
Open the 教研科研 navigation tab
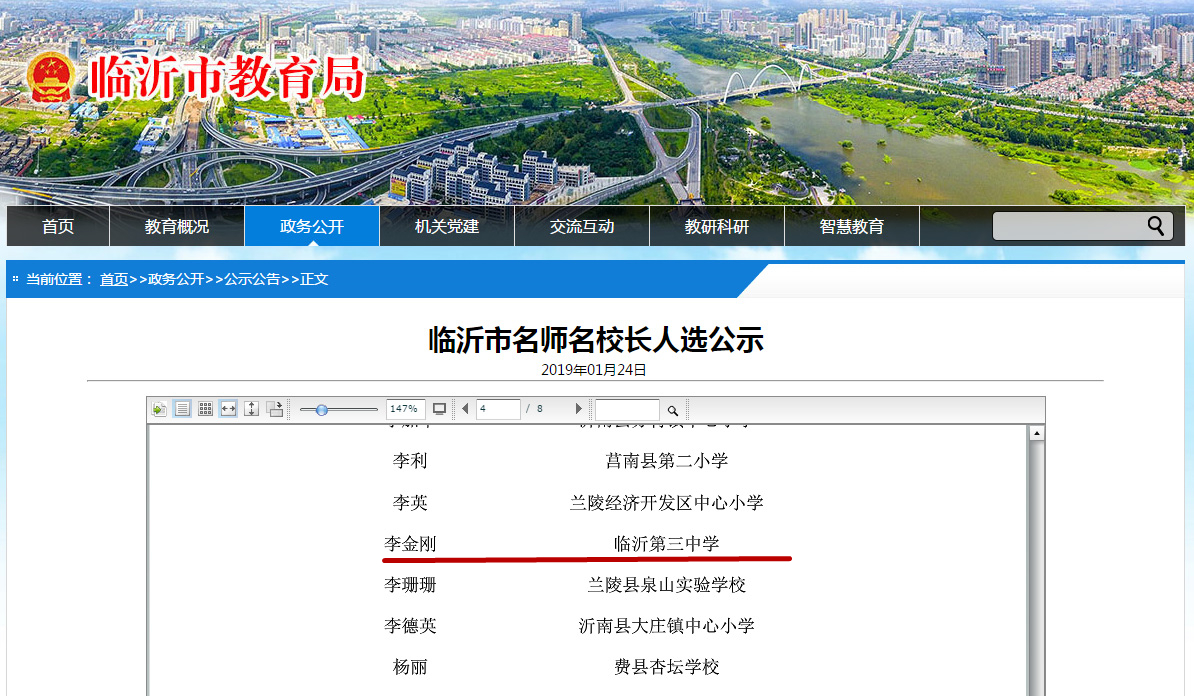click(717, 226)
